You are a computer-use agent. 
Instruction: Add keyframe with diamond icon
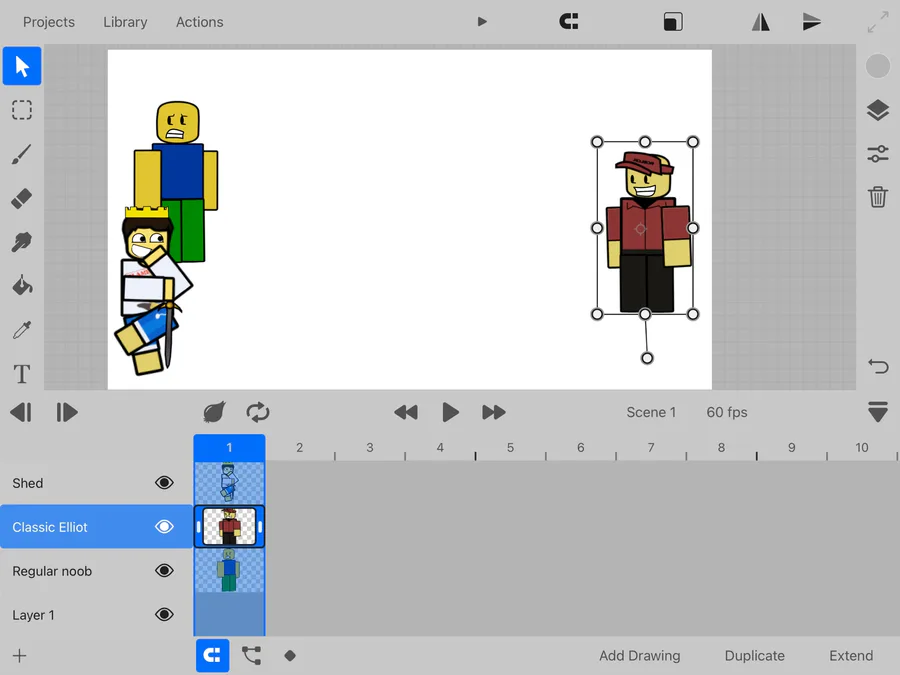click(290, 655)
